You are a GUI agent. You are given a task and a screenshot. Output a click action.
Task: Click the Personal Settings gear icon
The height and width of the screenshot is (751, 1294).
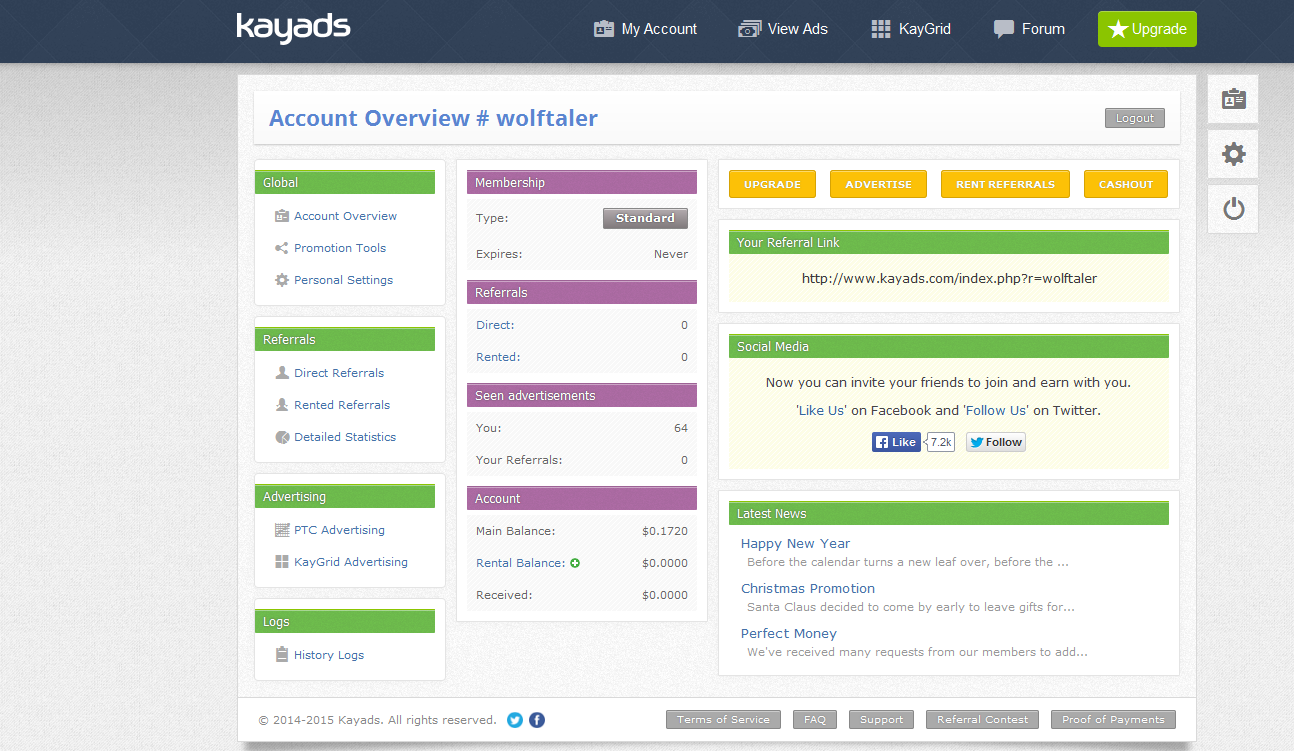tap(282, 280)
